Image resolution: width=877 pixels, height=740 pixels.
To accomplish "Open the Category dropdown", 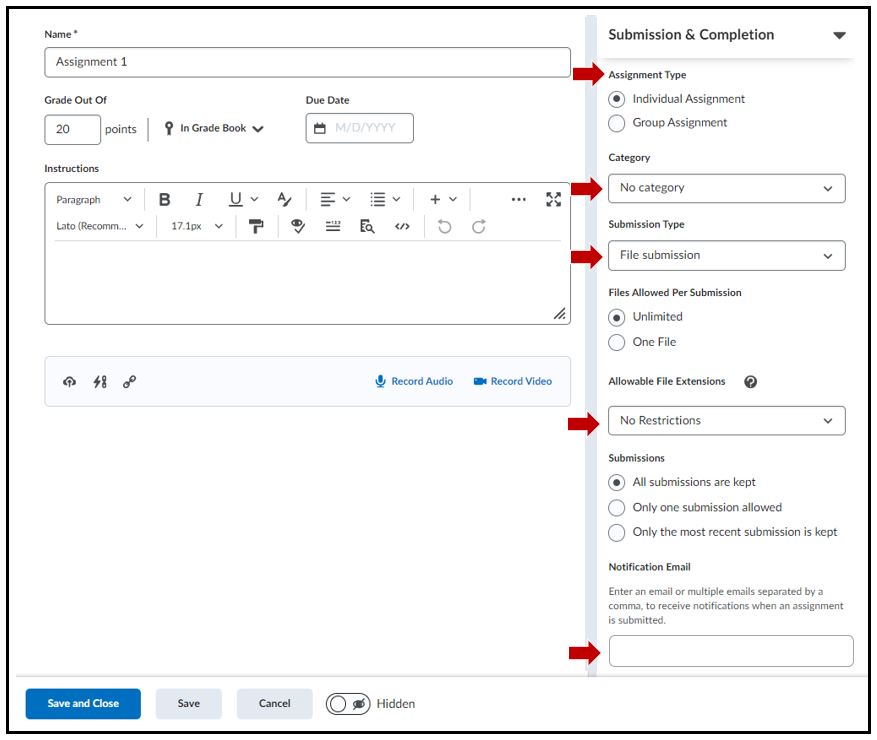I will 726,188.
